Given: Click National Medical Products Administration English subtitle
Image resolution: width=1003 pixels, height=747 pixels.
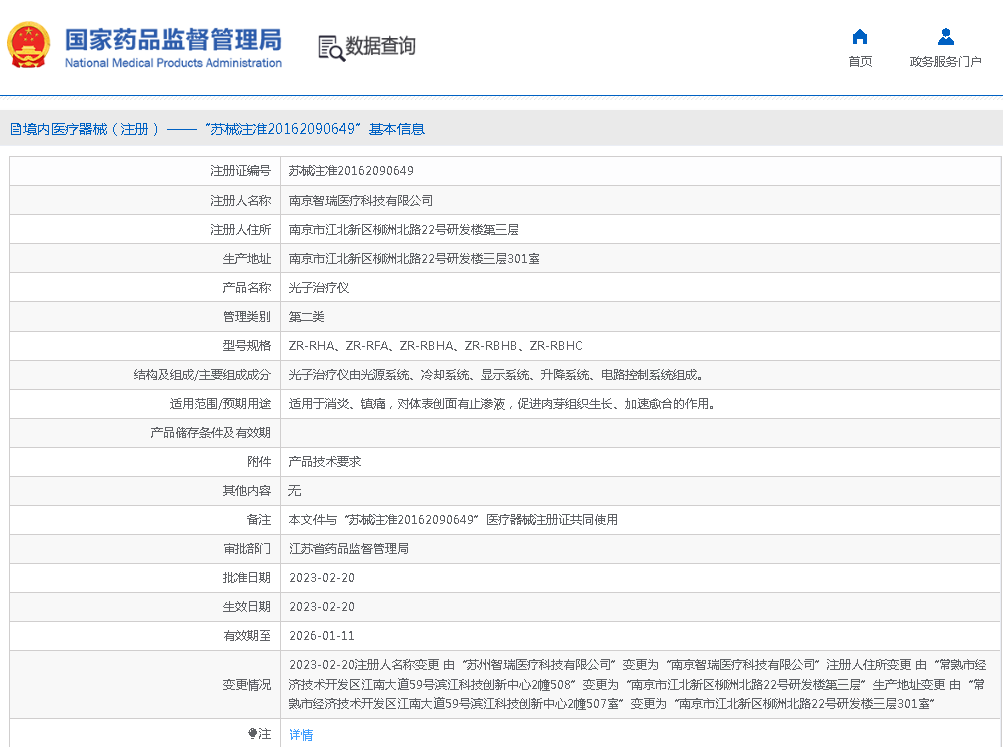Looking at the screenshot, I should pos(173,63).
